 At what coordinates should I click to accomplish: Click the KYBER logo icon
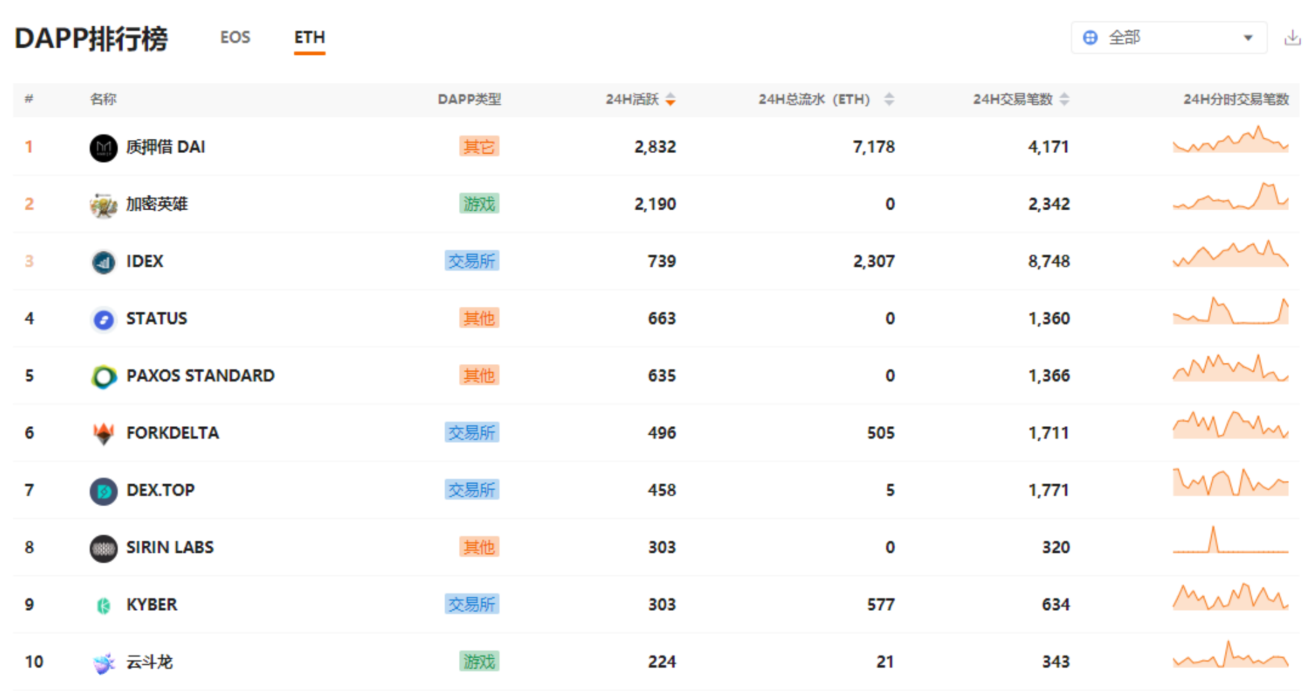tap(103, 605)
